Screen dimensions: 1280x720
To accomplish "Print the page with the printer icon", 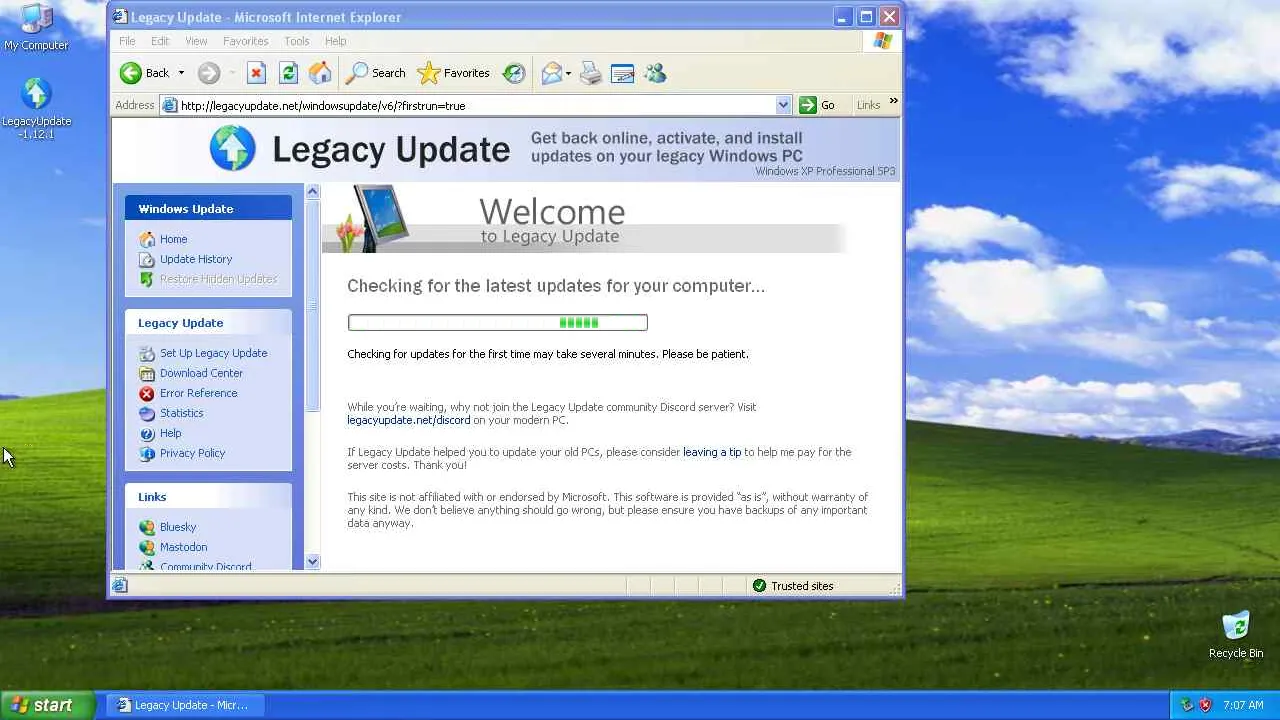I will click(x=591, y=73).
